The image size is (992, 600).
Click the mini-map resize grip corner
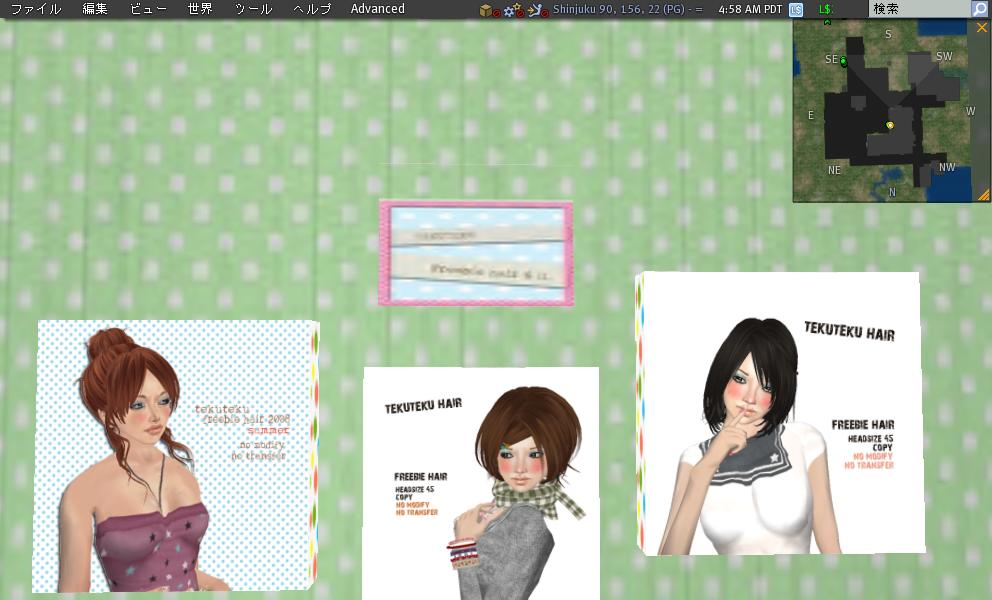(x=984, y=196)
